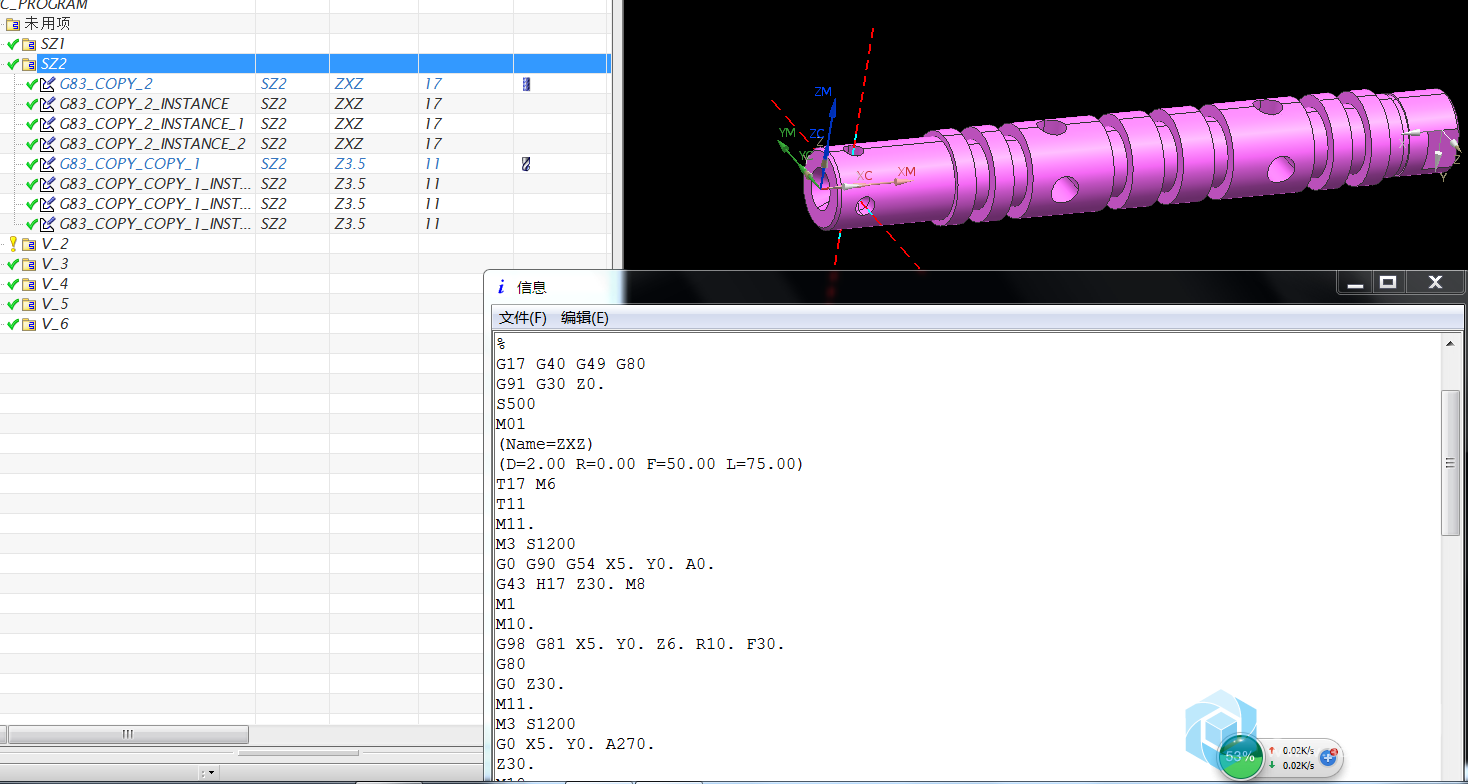Click the operation icon of G83_COPY_COPY_1
Viewport: 1468px width, 784px height.
[x=47, y=164]
